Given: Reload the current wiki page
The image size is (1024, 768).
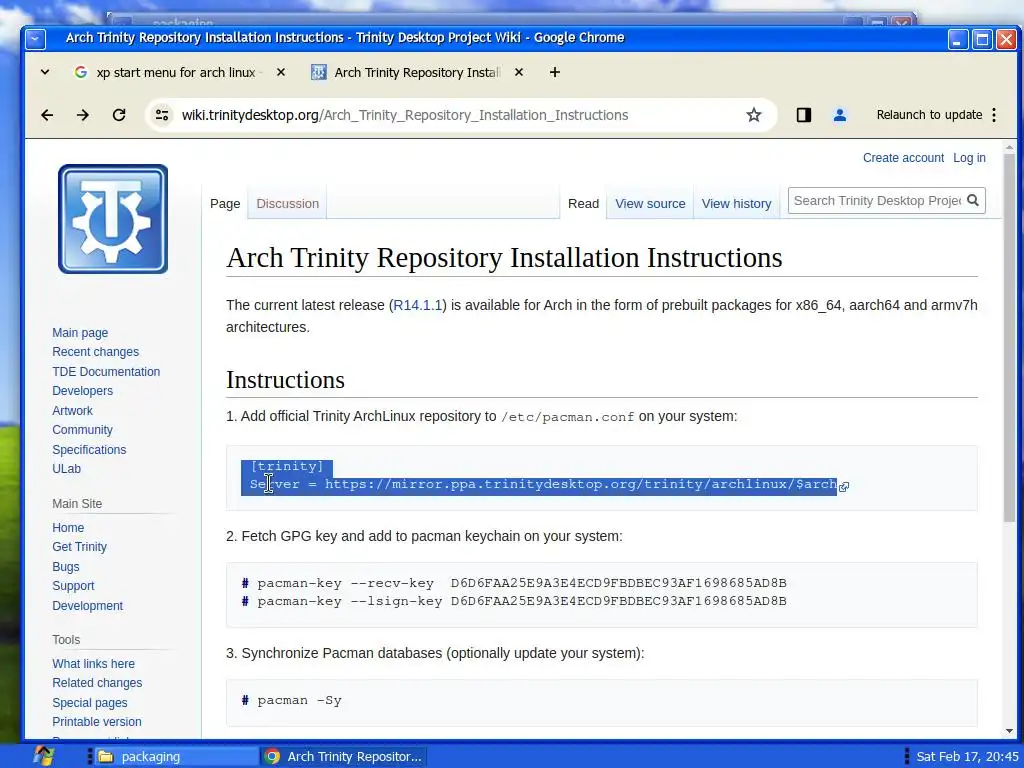Looking at the screenshot, I should [119, 116].
